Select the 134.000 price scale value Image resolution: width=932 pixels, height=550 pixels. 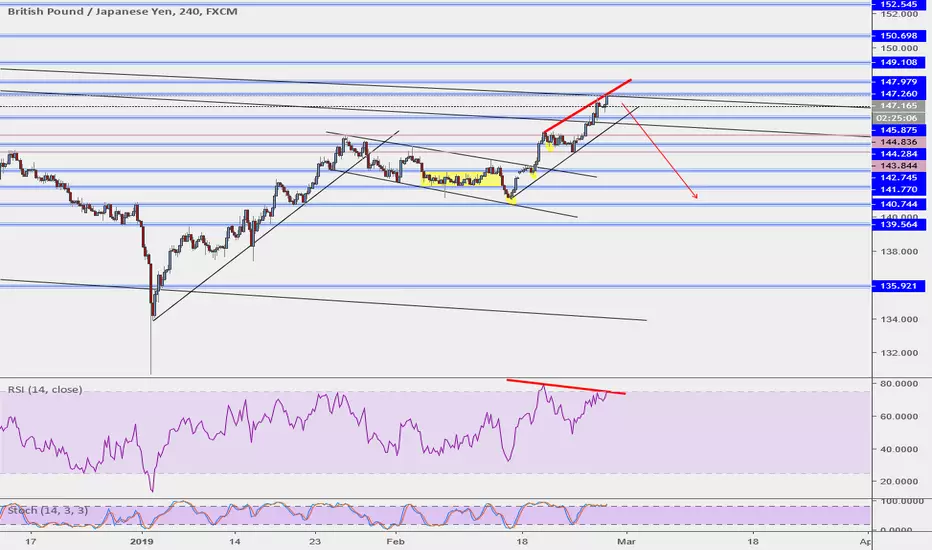(899, 319)
